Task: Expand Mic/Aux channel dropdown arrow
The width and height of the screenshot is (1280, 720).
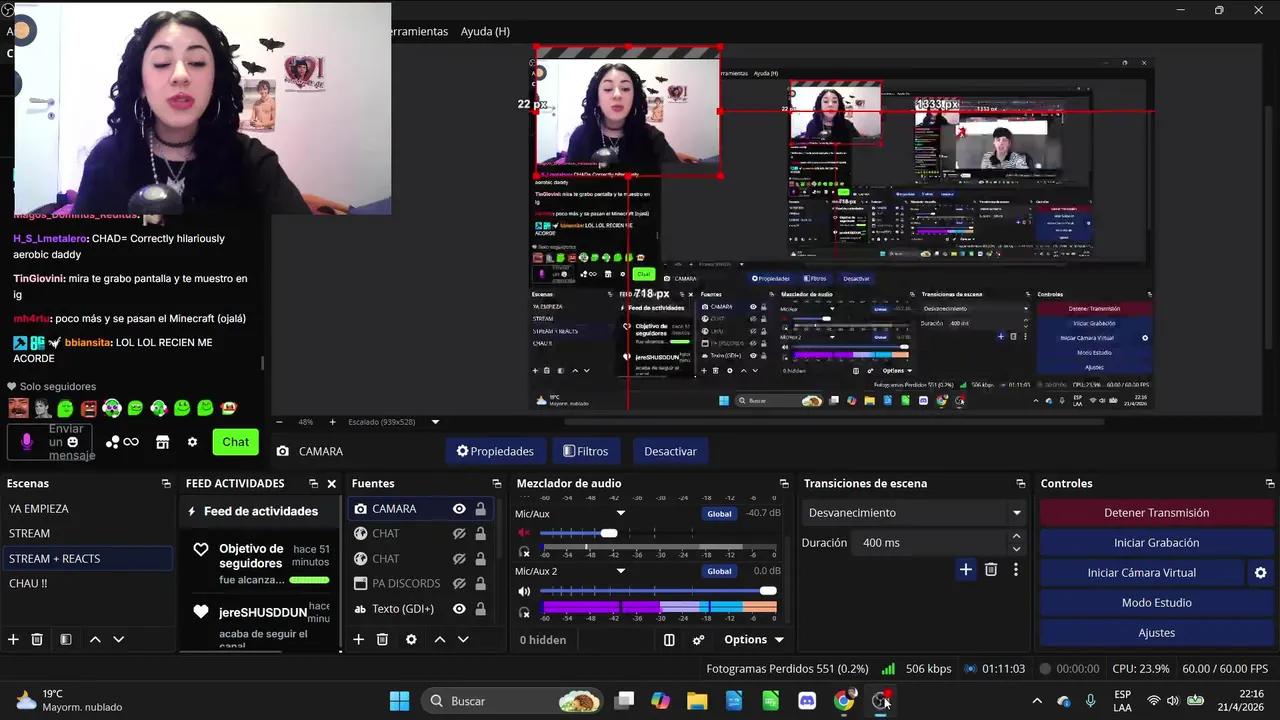Action: coord(620,514)
